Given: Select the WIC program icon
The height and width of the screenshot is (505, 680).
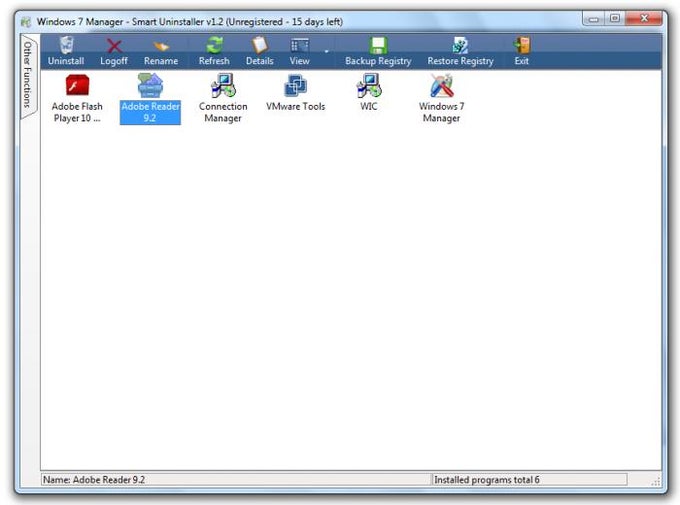Looking at the screenshot, I should tap(369, 85).
